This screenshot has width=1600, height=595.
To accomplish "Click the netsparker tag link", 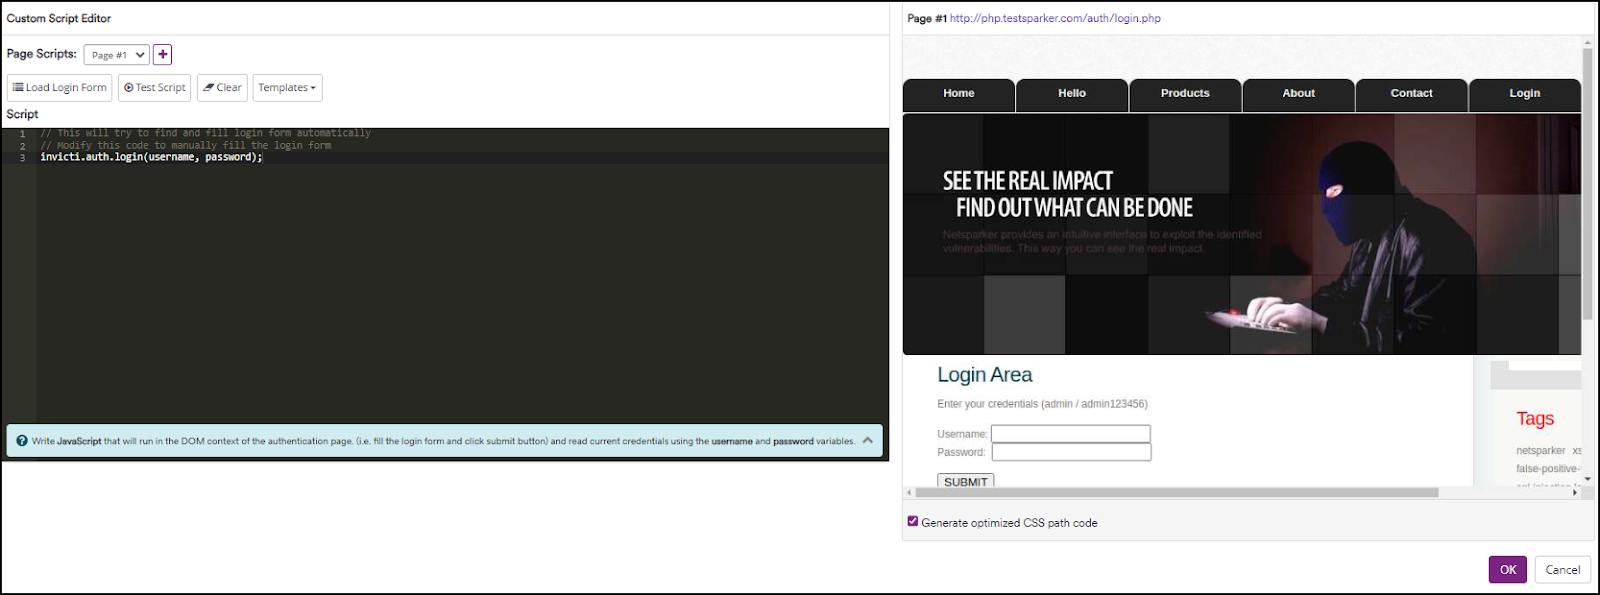I will pyautogui.click(x=1541, y=451).
